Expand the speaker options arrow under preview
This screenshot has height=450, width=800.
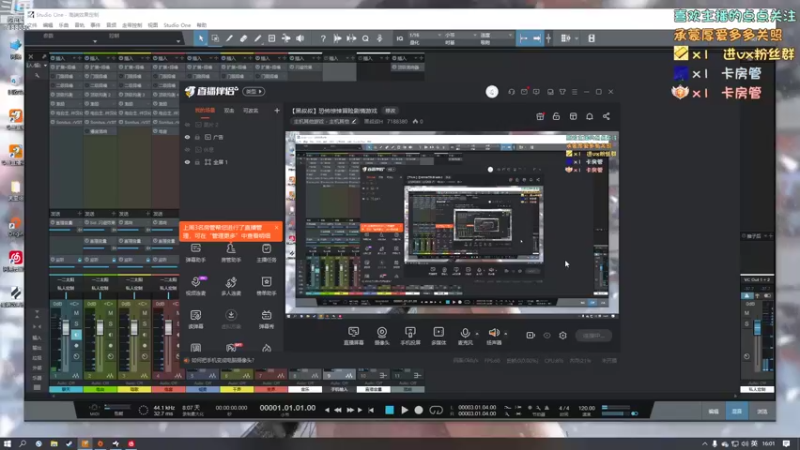pyautogui.click(x=506, y=334)
